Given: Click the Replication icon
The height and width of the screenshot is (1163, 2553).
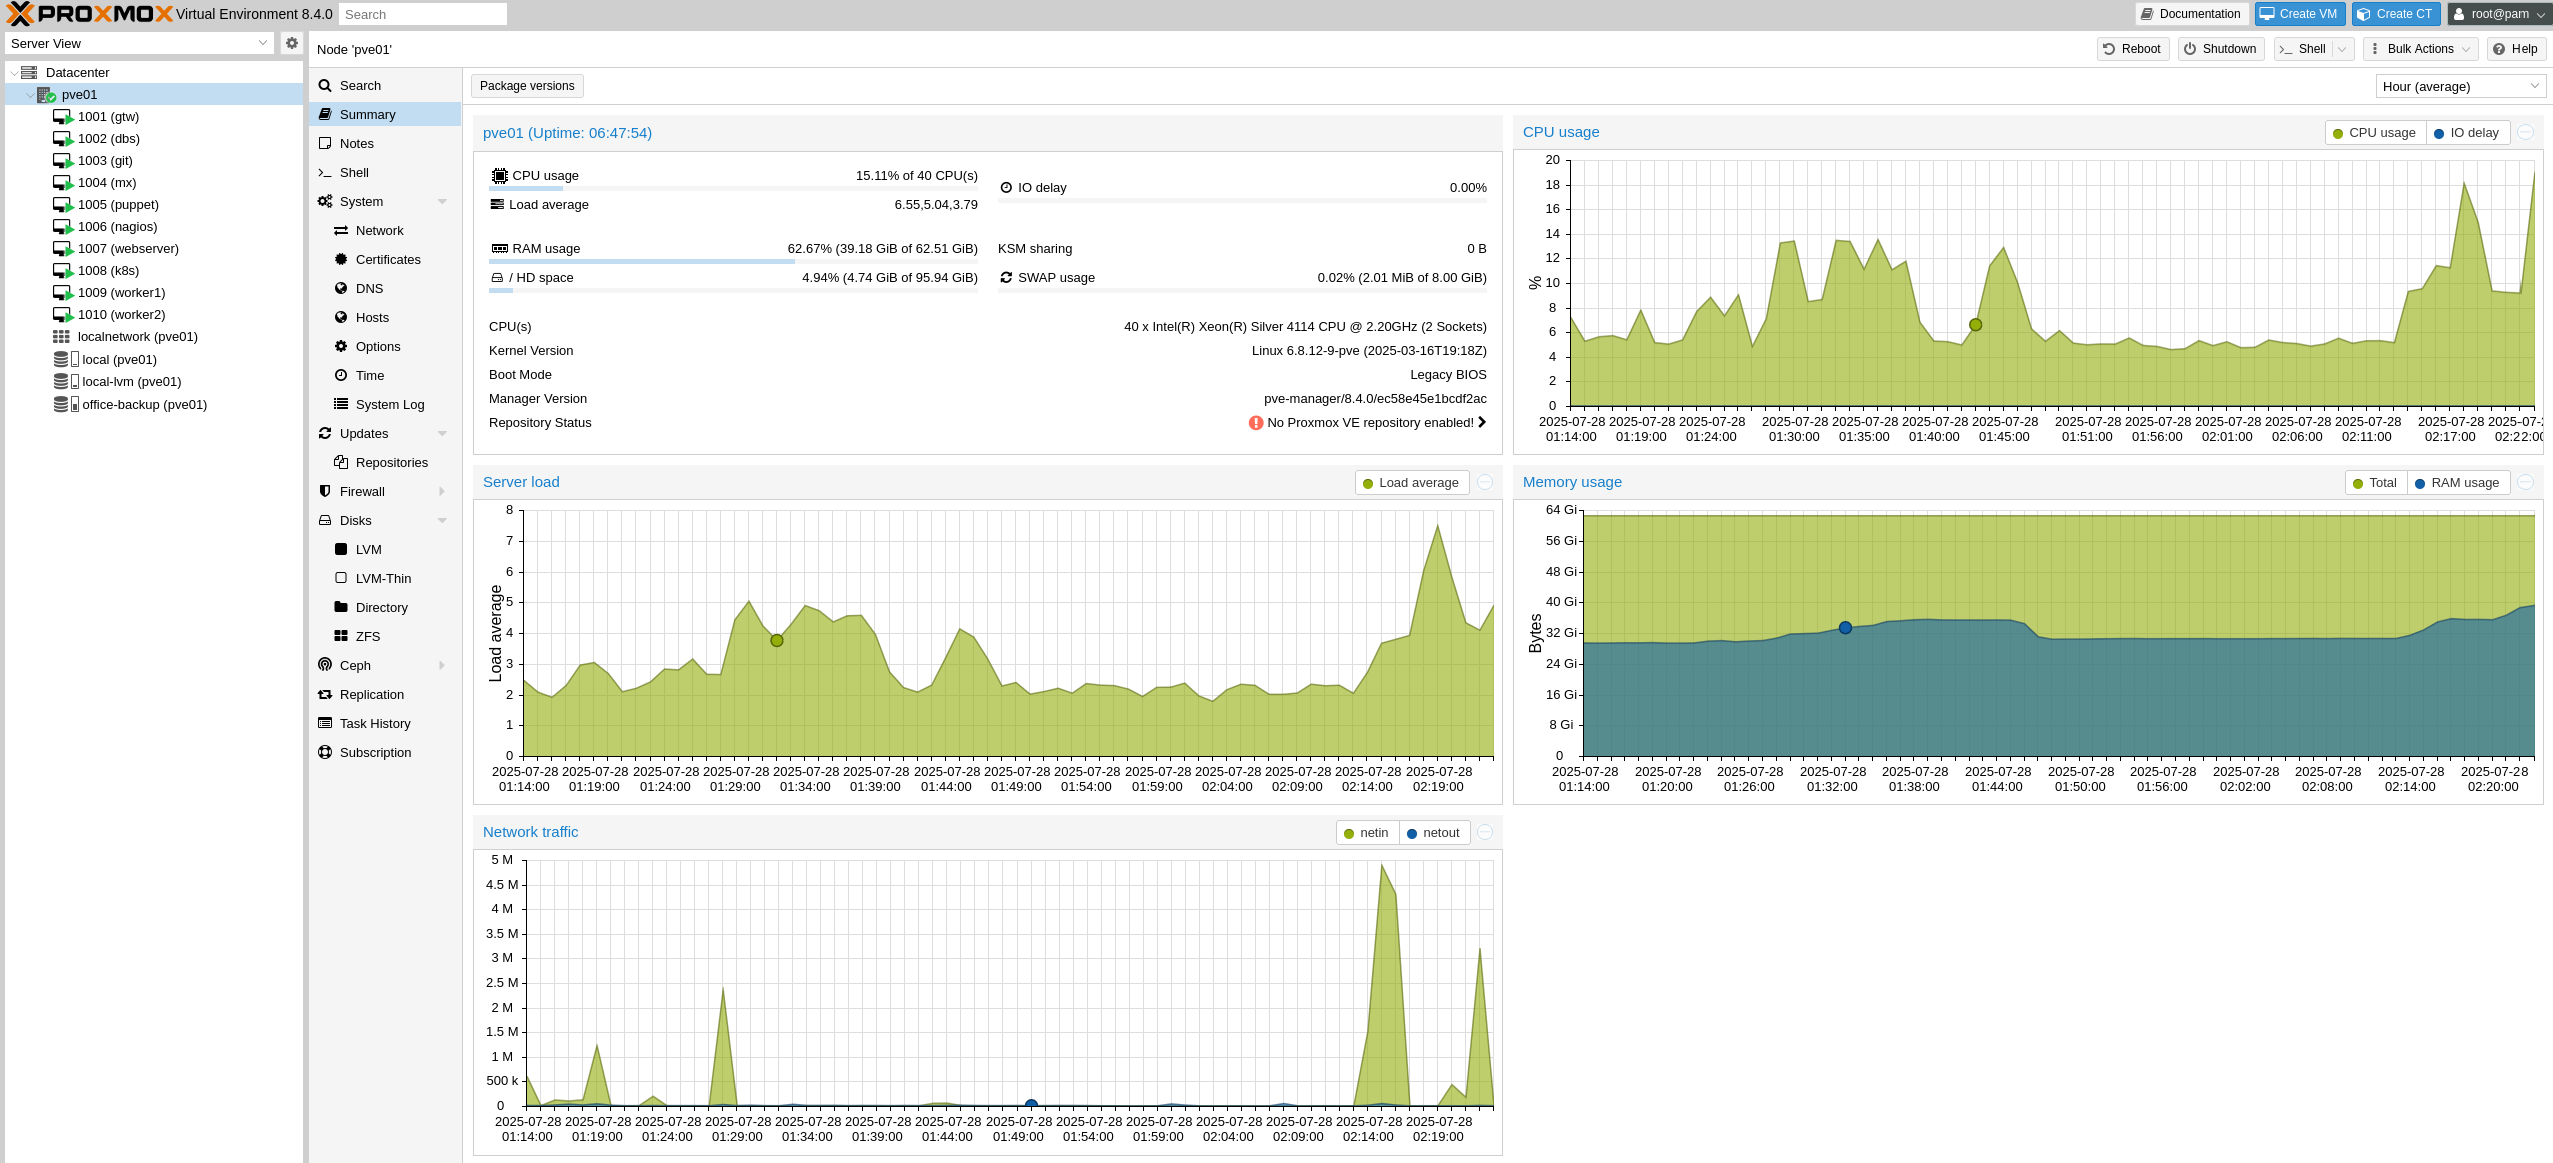Looking at the screenshot, I should (325, 694).
